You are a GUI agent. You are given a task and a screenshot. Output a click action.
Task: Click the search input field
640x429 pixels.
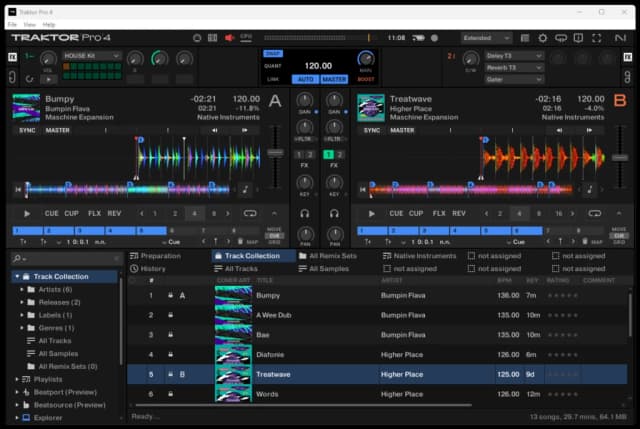(x=69, y=258)
